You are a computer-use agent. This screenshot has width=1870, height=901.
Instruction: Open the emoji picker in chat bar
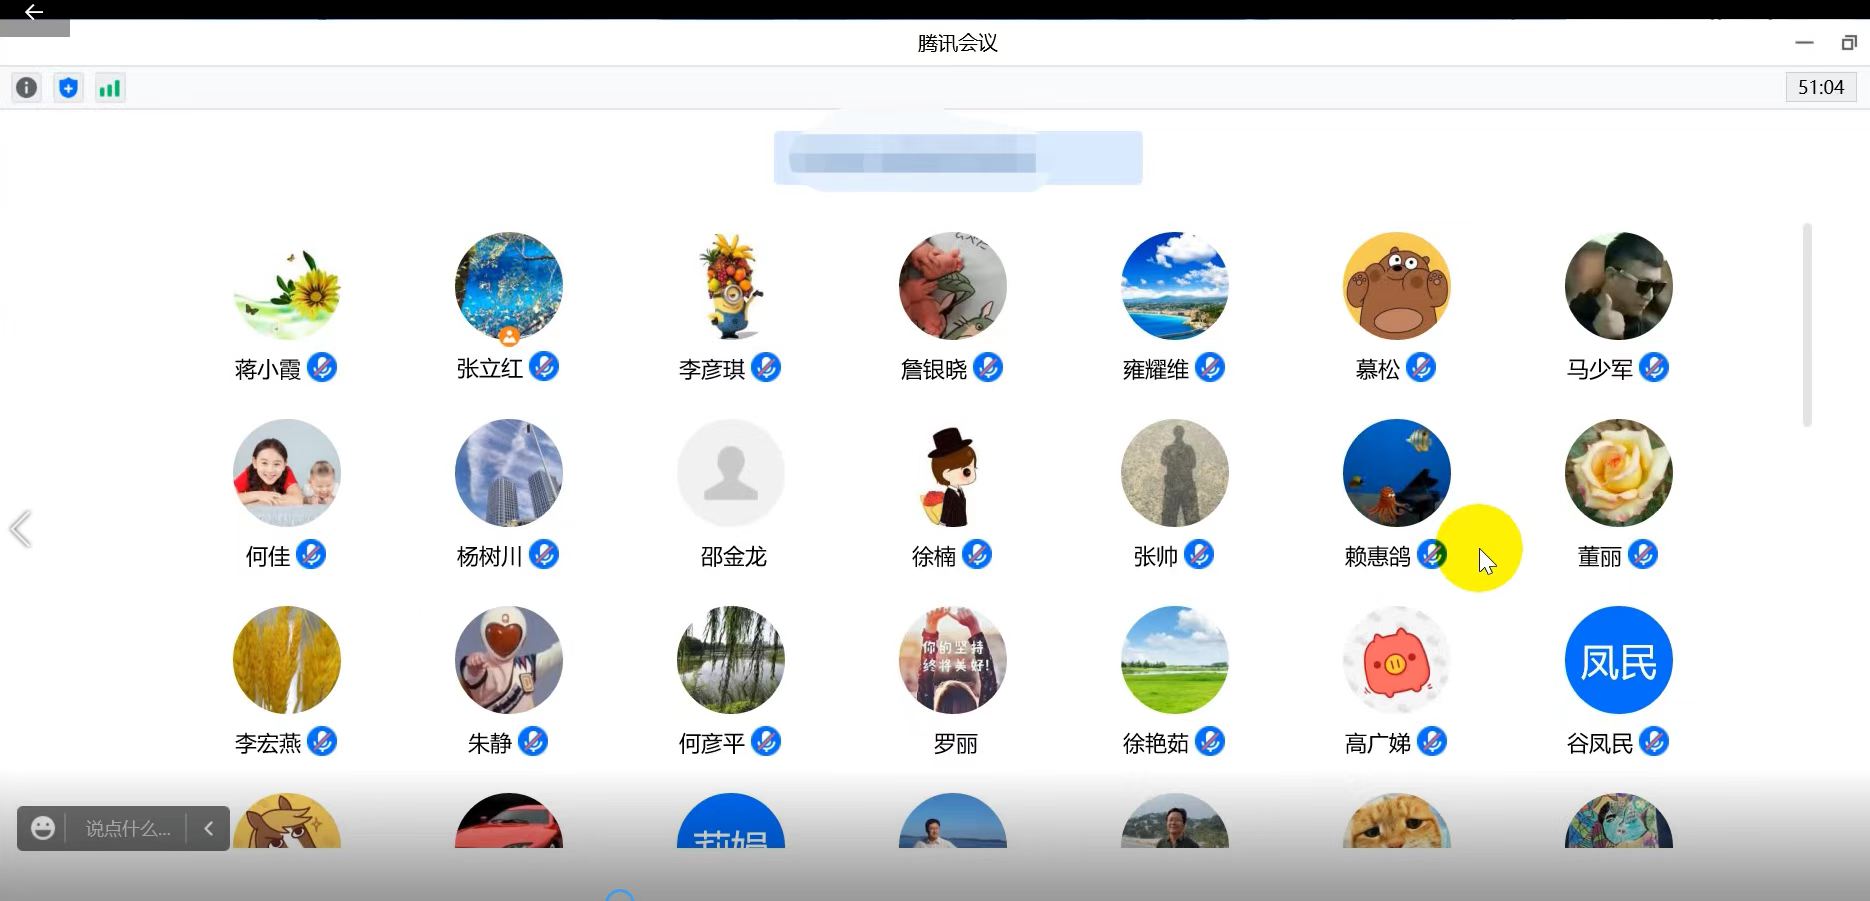[42, 828]
